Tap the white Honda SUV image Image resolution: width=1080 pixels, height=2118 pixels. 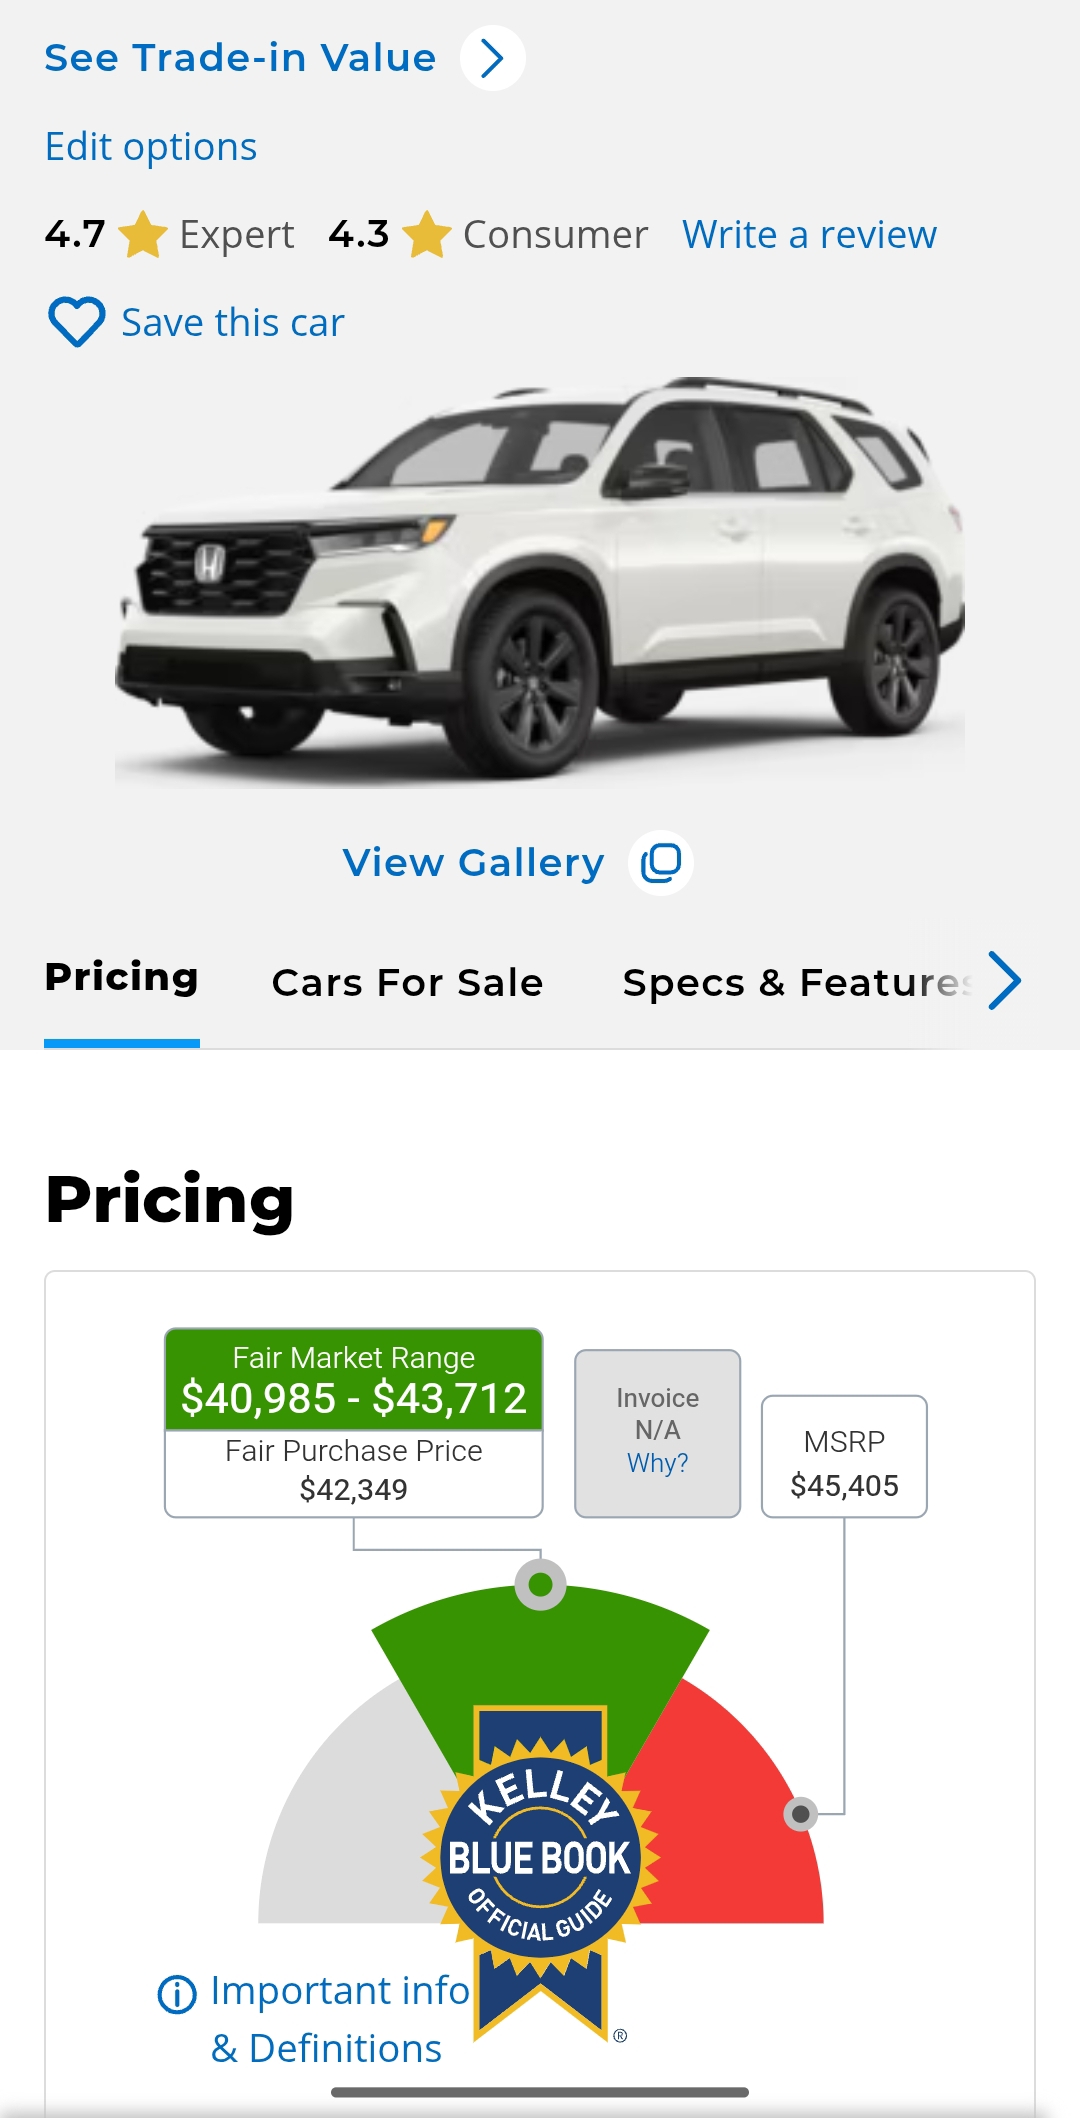point(540,582)
